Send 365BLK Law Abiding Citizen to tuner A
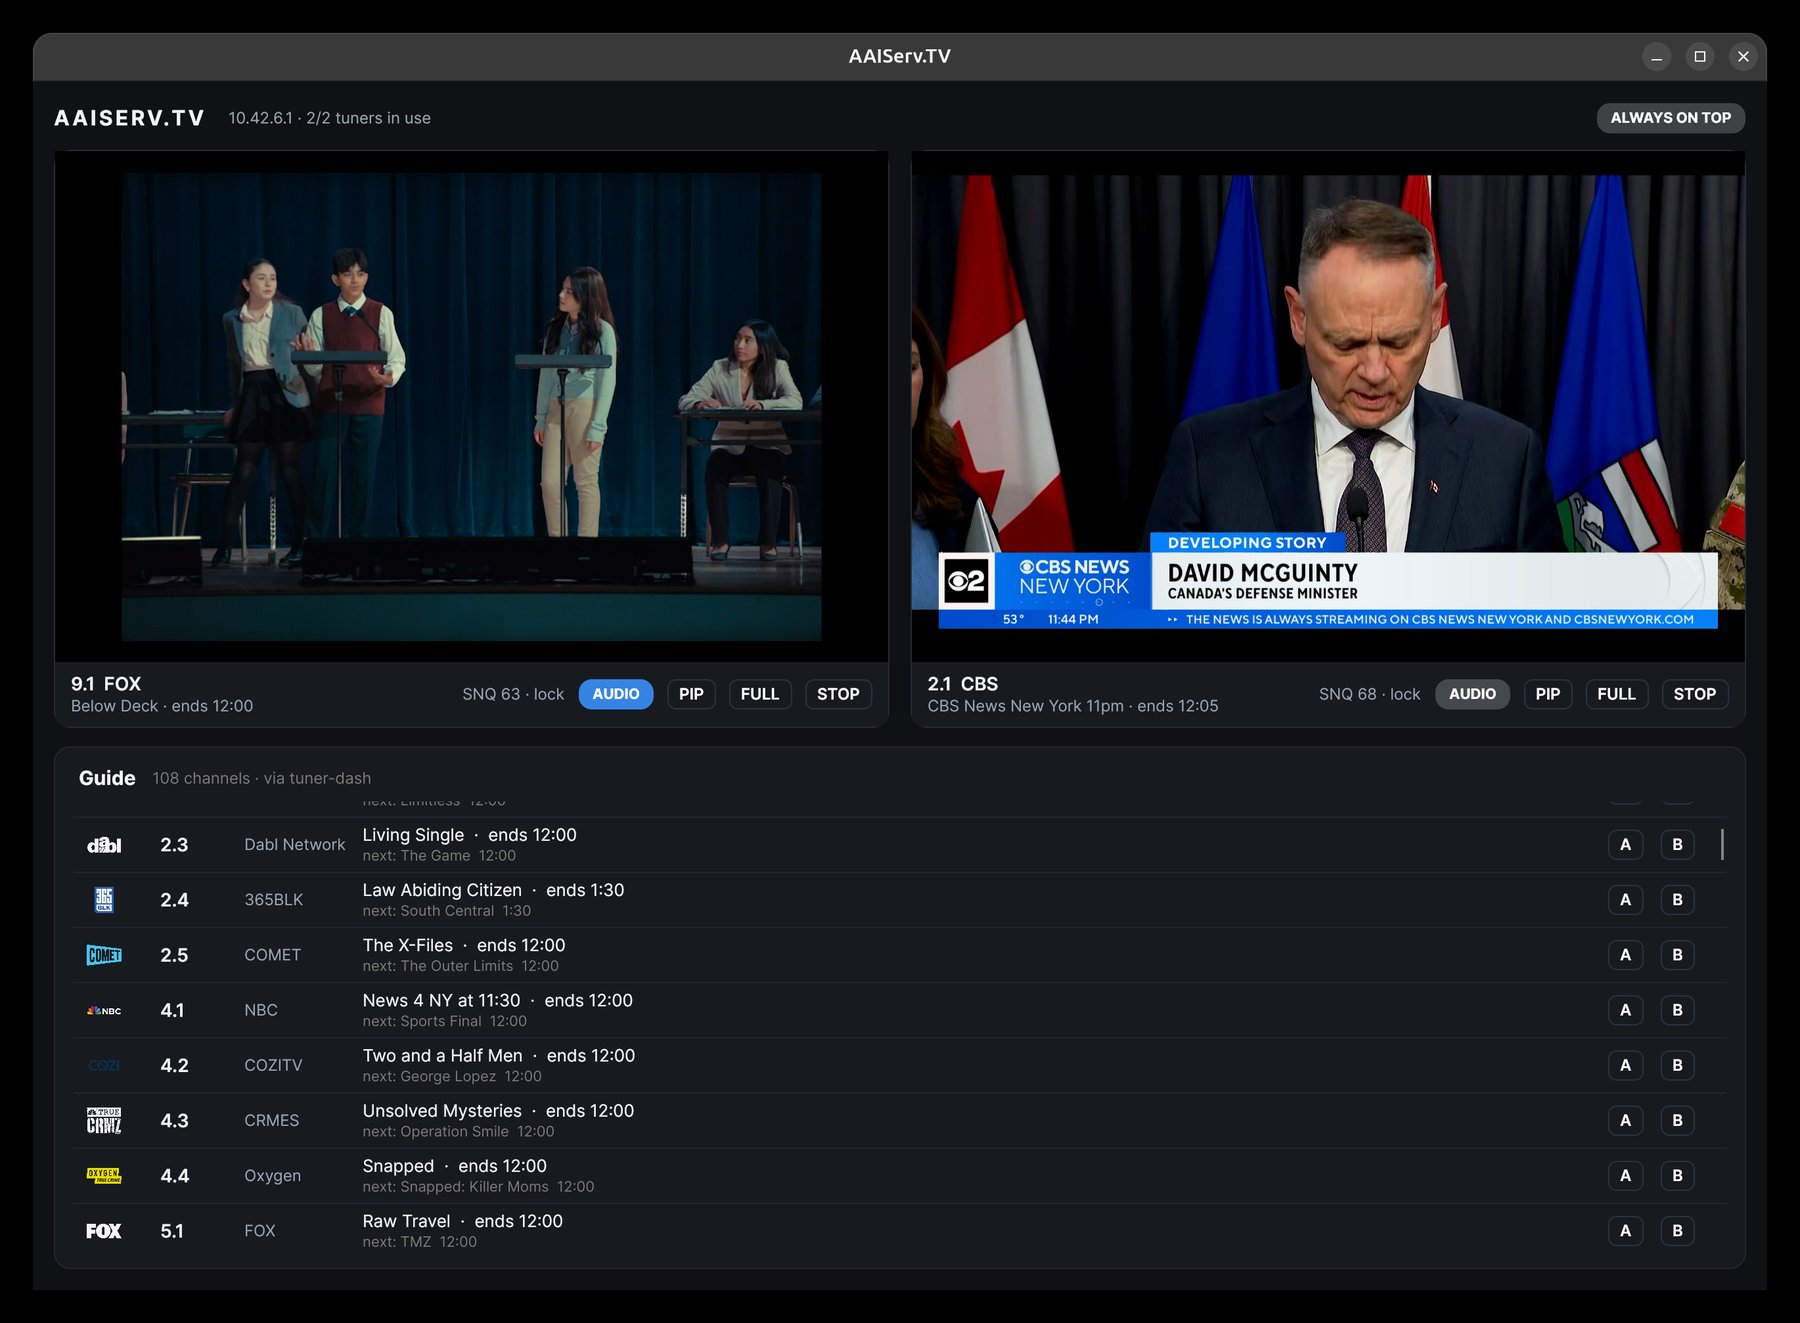Image resolution: width=1800 pixels, height=1323 pixels. click(1625, 900)
